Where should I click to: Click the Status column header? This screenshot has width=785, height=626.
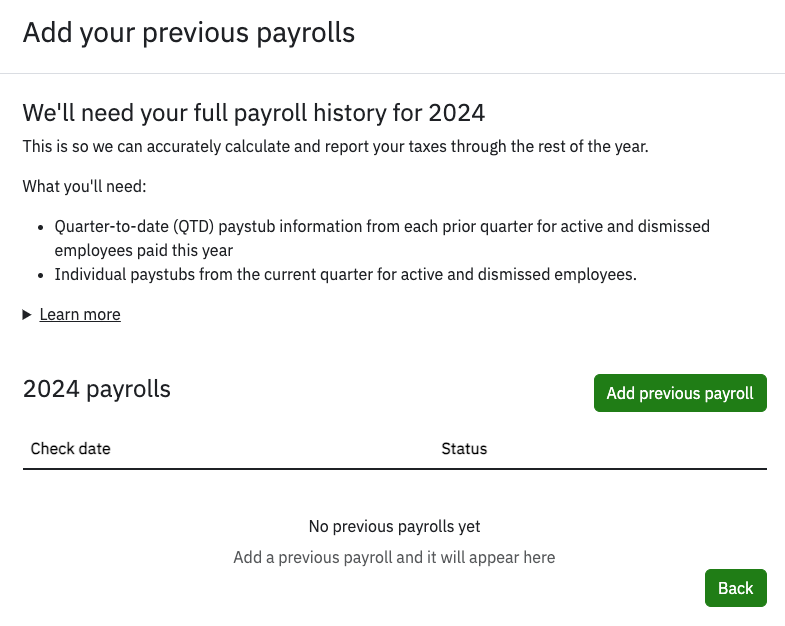(464, 448)
